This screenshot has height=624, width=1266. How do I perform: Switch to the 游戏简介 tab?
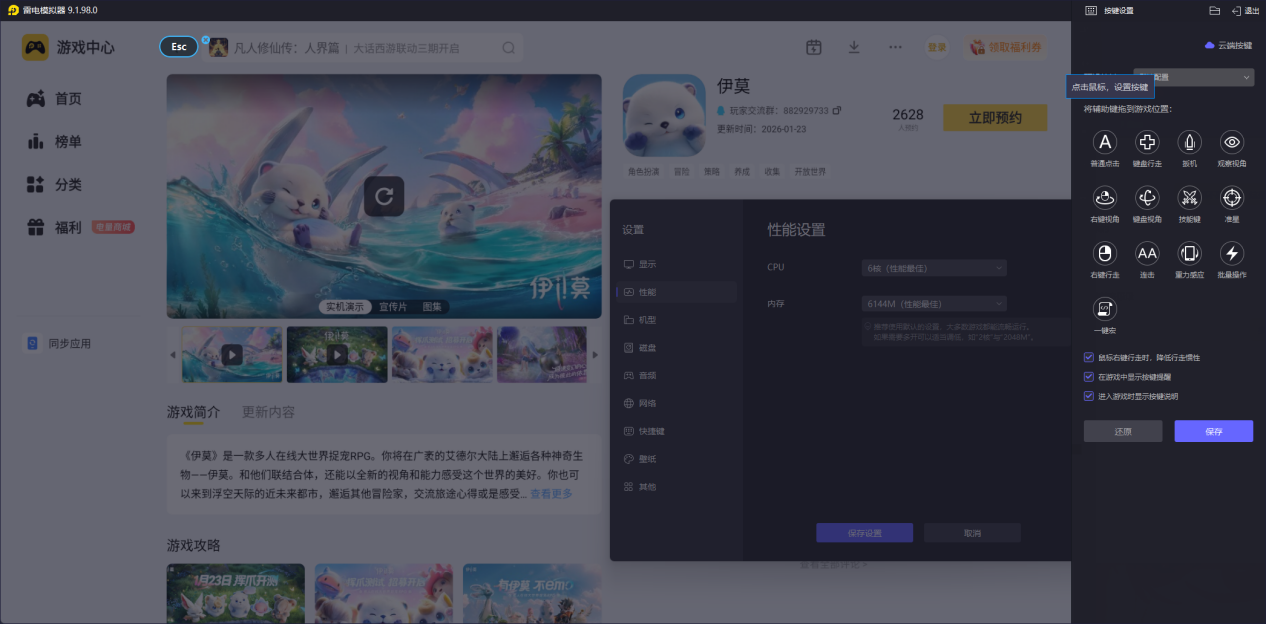click(193, 412)
